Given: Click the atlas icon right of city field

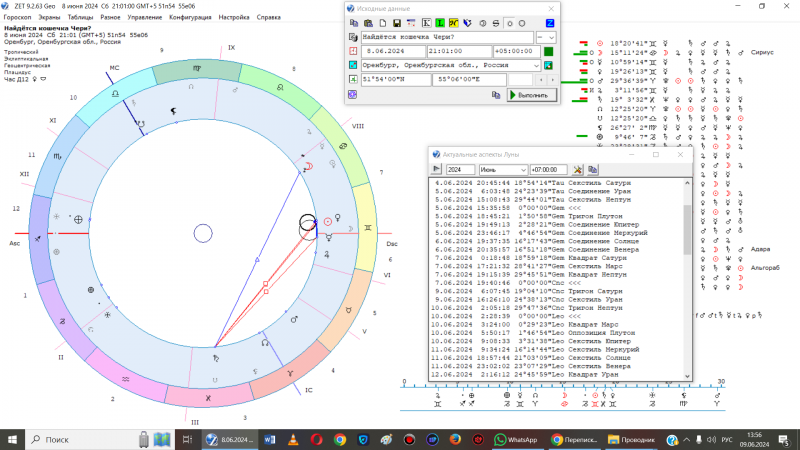Looking at the screenshot, I should click(x=549, y=65).
